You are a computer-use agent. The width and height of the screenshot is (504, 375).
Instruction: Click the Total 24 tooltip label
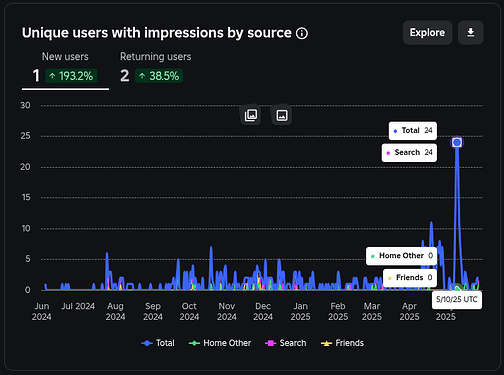point(413,131)
